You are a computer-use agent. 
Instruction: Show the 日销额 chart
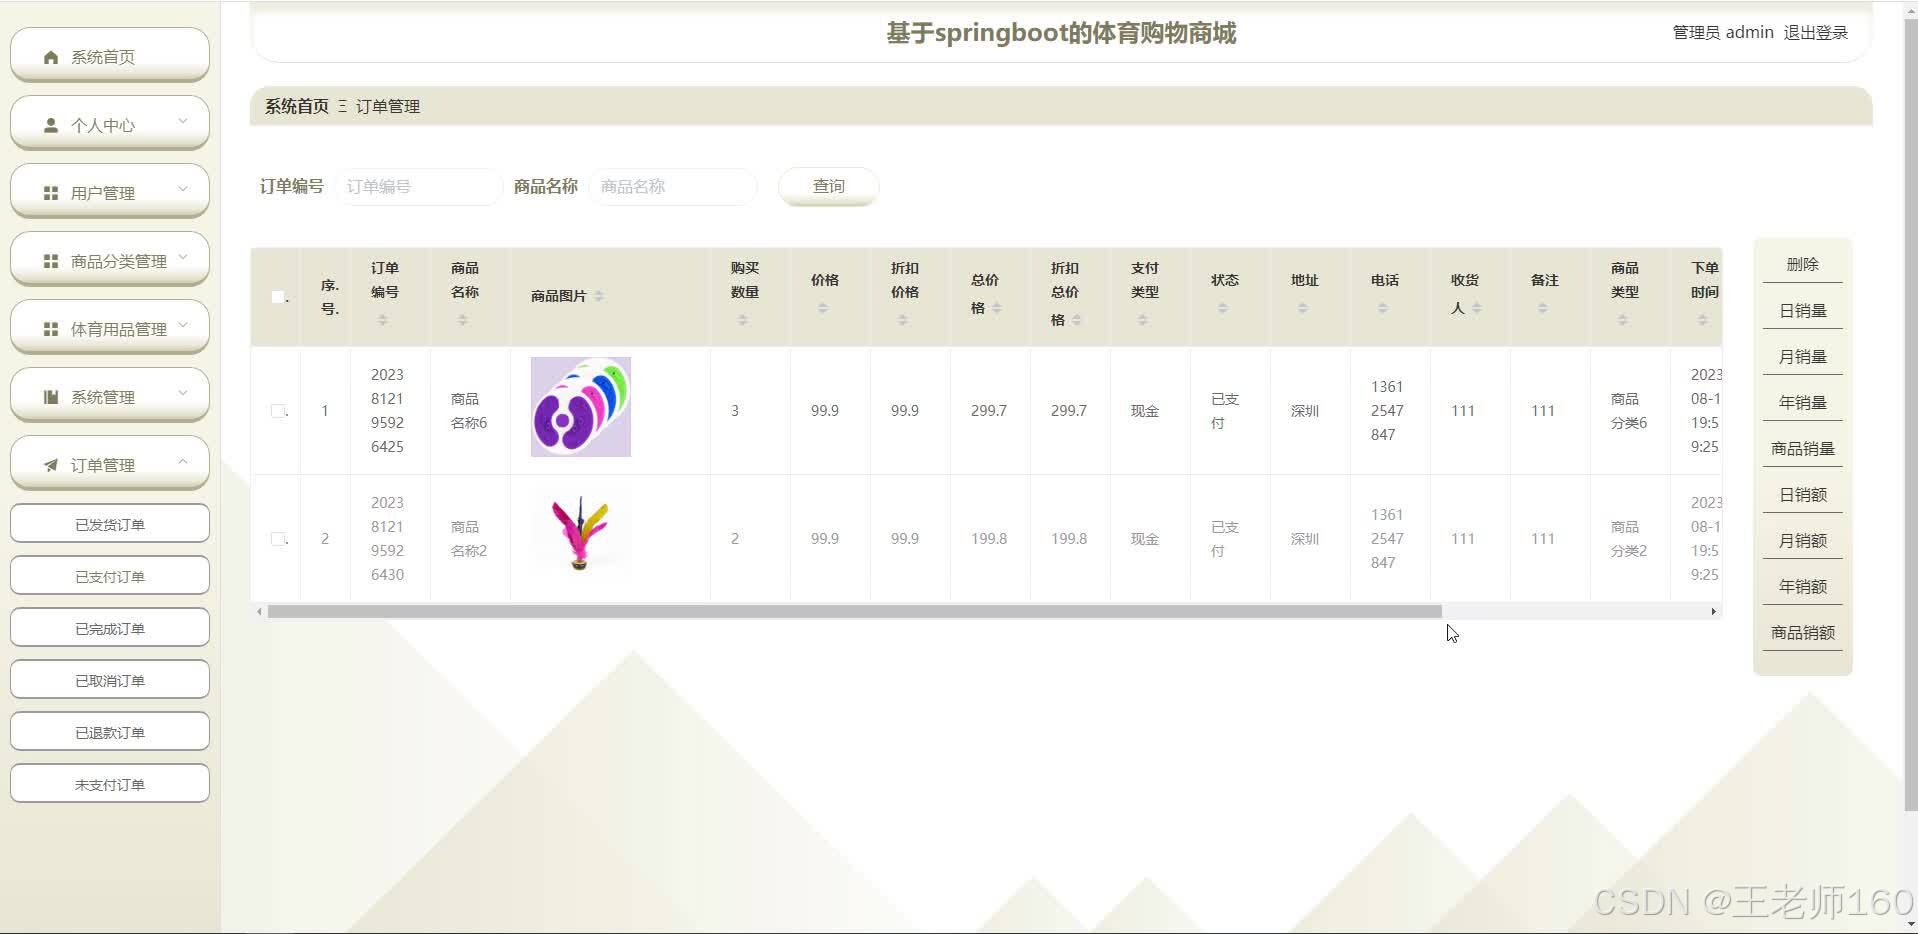click(1802, 494)
